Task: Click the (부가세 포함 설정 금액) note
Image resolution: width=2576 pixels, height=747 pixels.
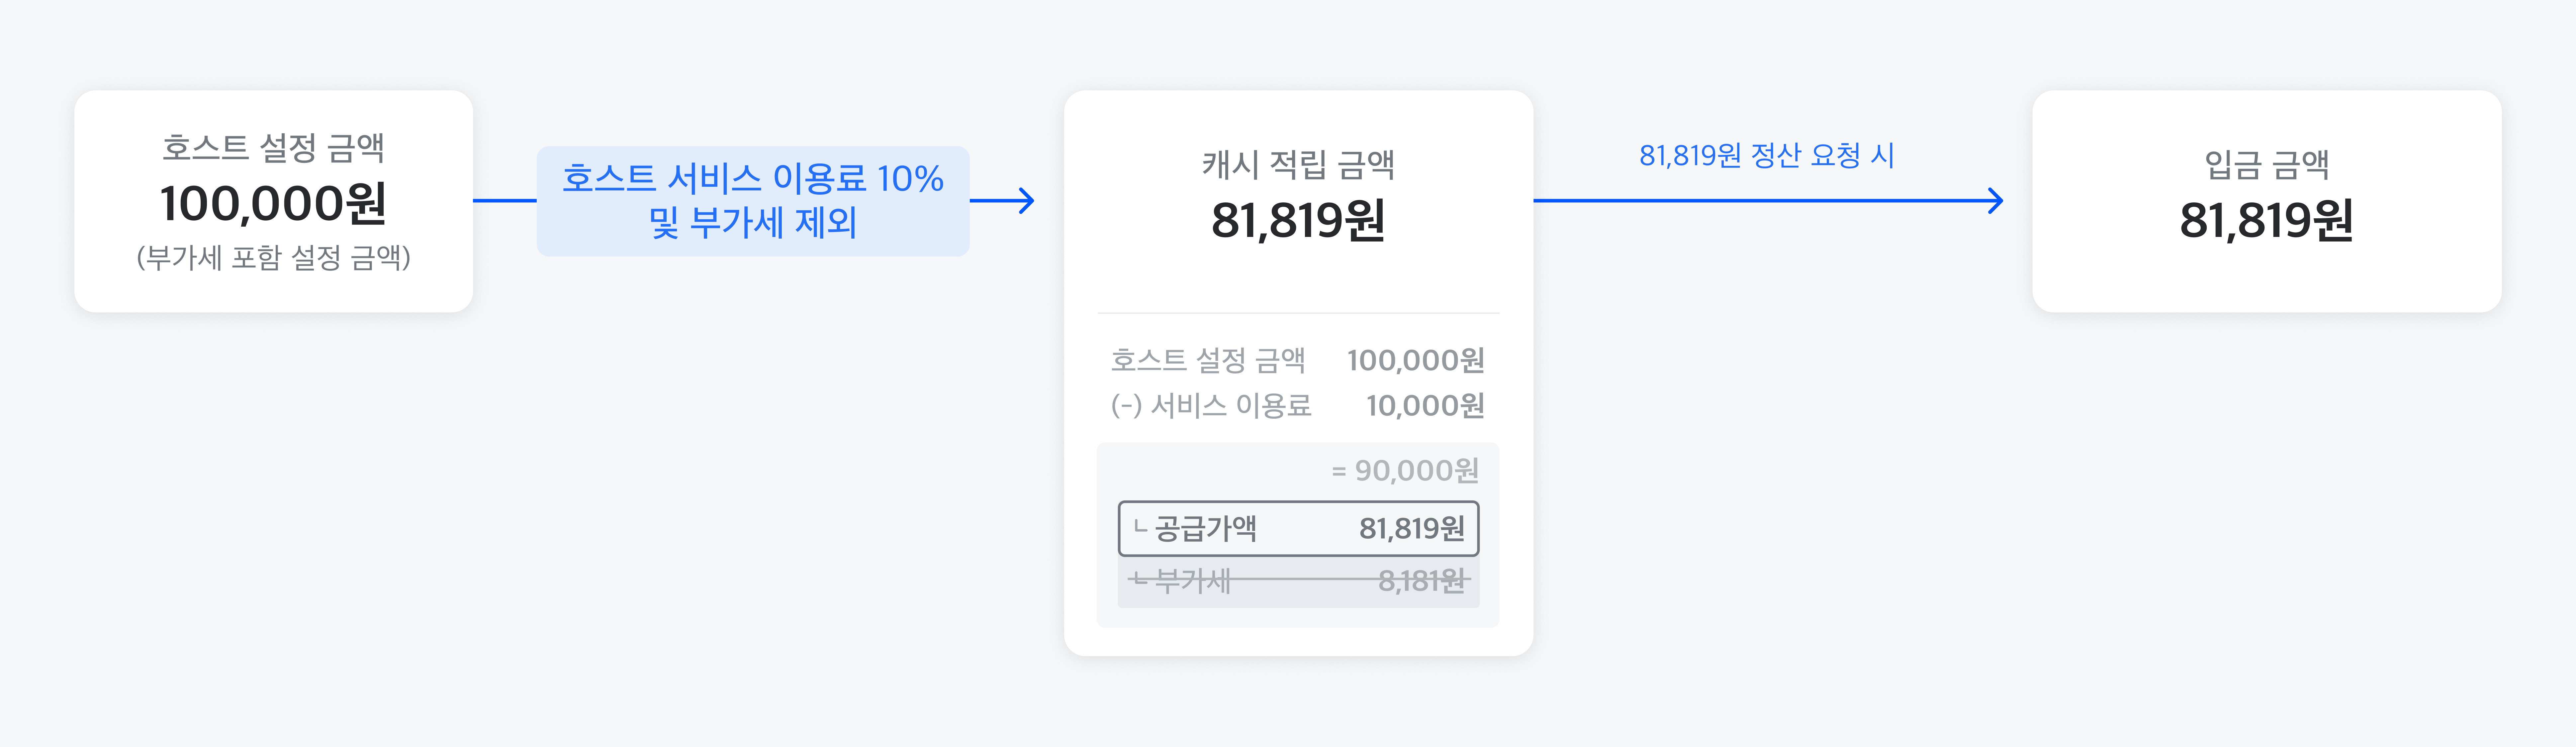Action: pyautogui.click(x=273, y=258)
